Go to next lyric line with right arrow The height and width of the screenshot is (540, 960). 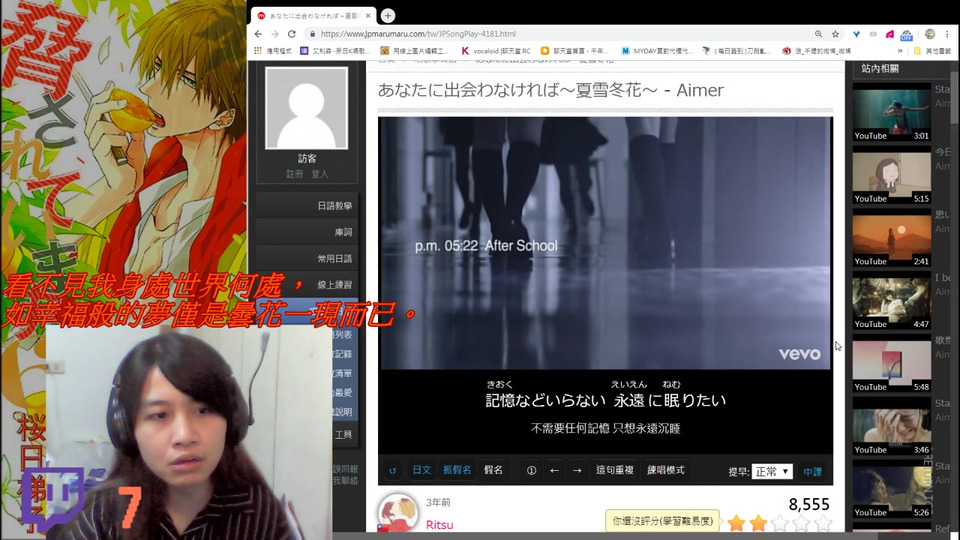pyautogui.click(x=577, y=470)
